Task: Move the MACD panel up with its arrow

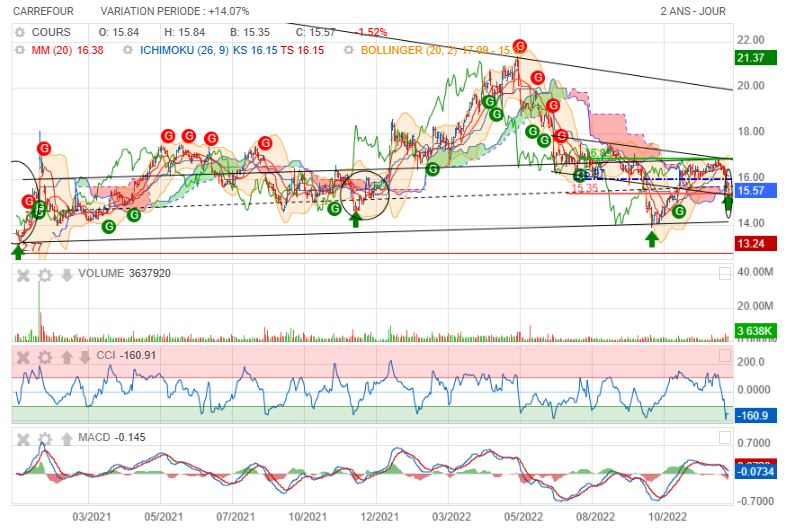Action: click(67, 439)
